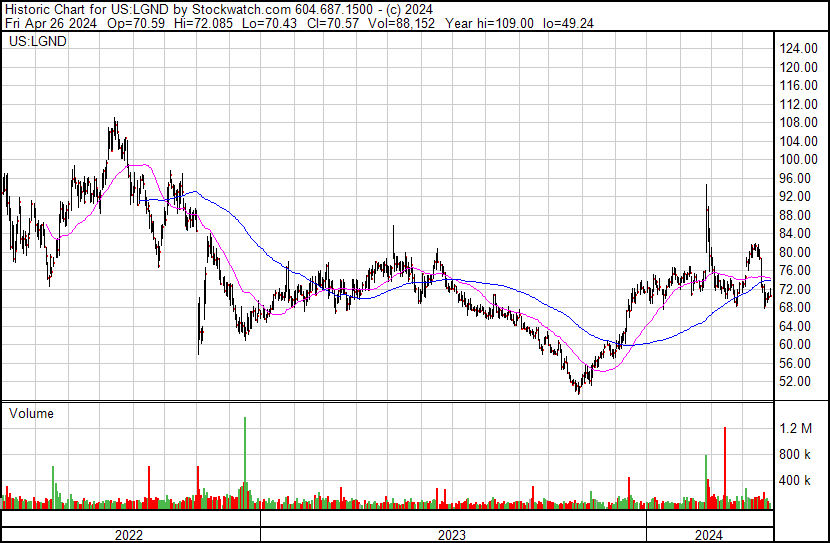Select the 2024 year label on timeline
830x543 pixels.
pyautogui.click(x=709, y=534)
